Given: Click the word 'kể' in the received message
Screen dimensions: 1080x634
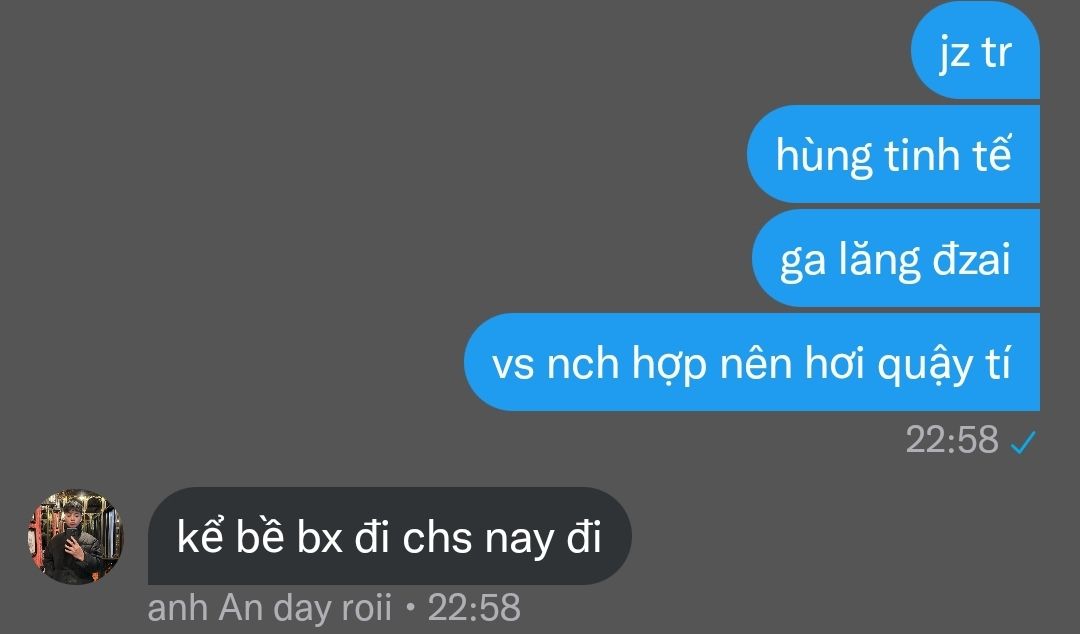Looking at the screenshot, I should [x=200, y=534].
